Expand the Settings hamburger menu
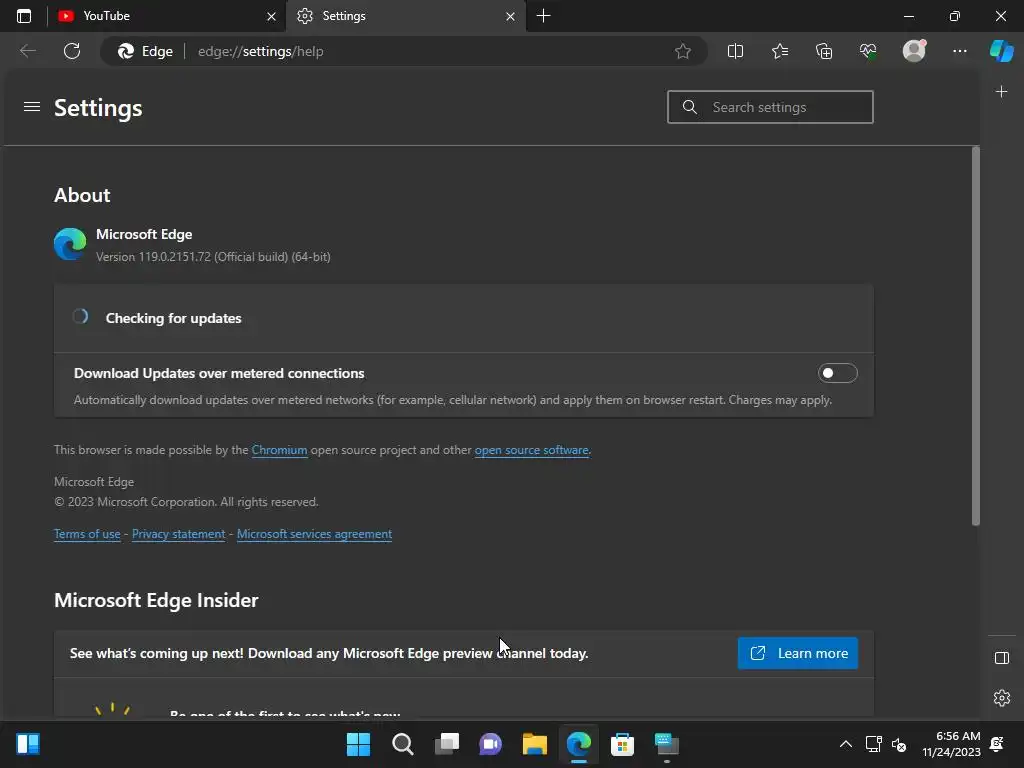This screenshot has width=1024, height=768. (x=32, y=106)
